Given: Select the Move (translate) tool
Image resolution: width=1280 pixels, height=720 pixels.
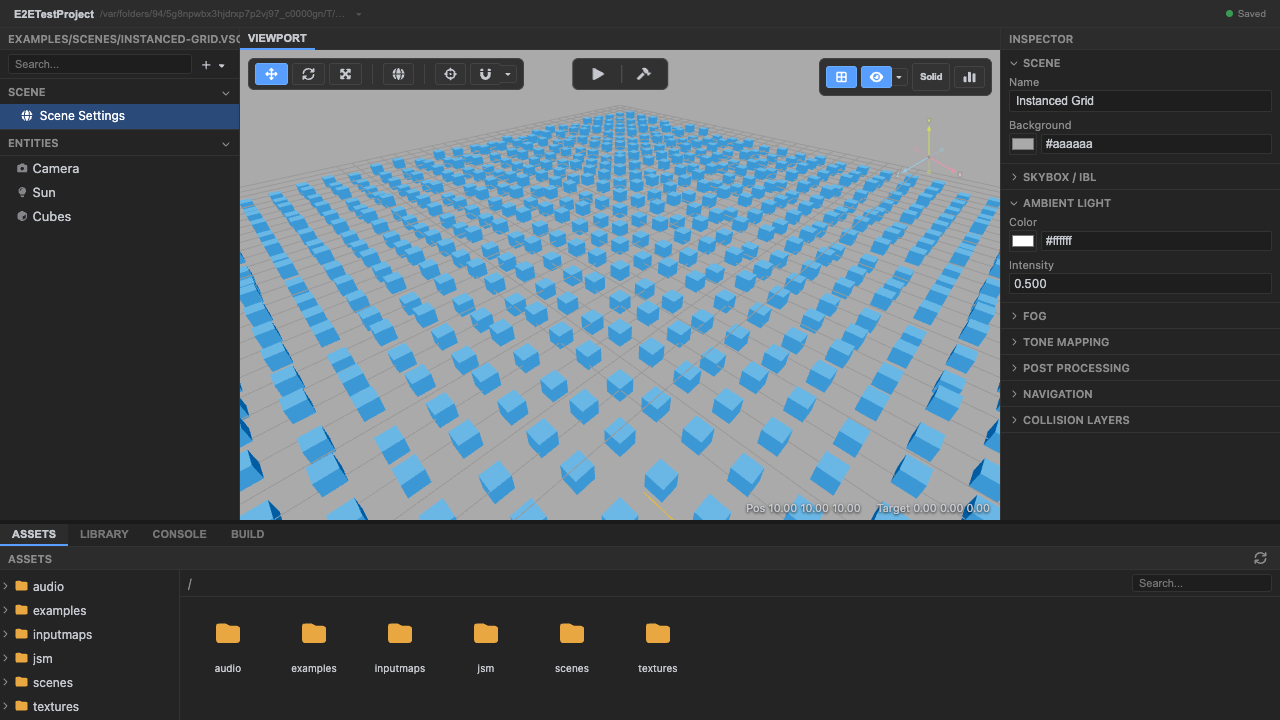Looking at the screenshot, I should [x=272, y=74].
